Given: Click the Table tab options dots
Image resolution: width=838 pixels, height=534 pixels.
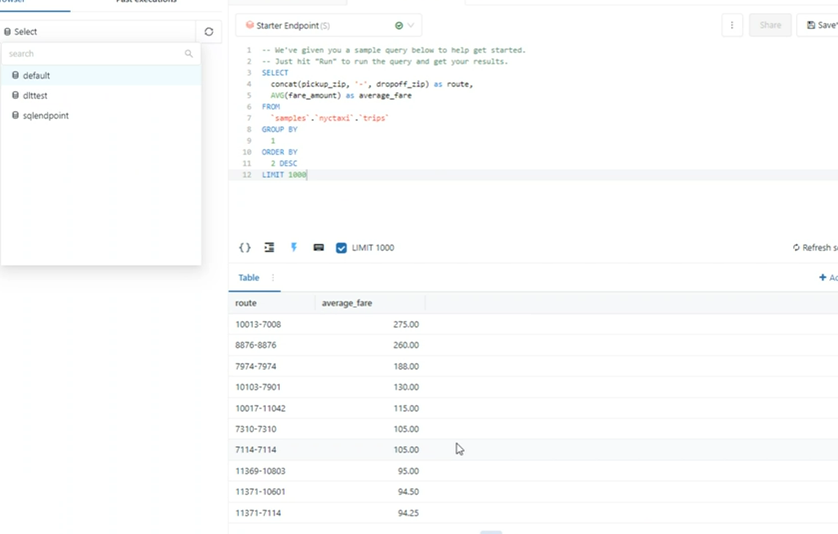Looking at the screenshot, I should 273,278.
